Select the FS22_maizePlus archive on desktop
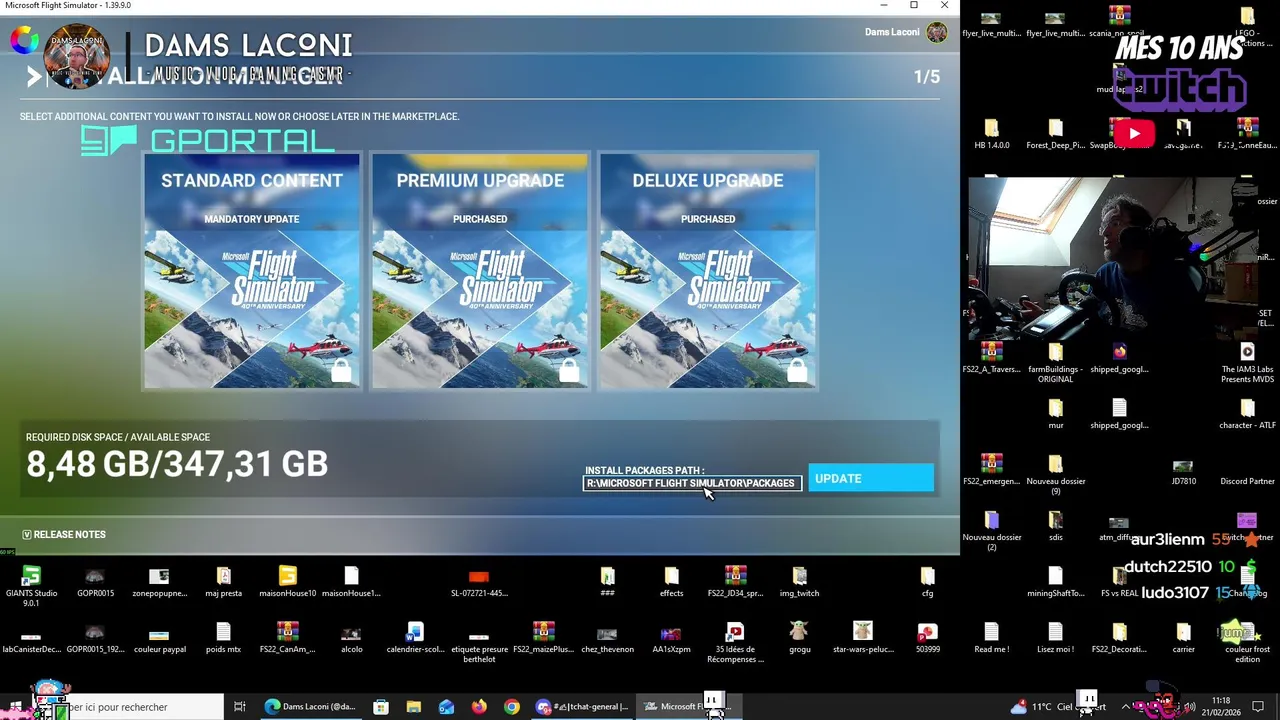The image size is (1280, 720). pos(543,639)
